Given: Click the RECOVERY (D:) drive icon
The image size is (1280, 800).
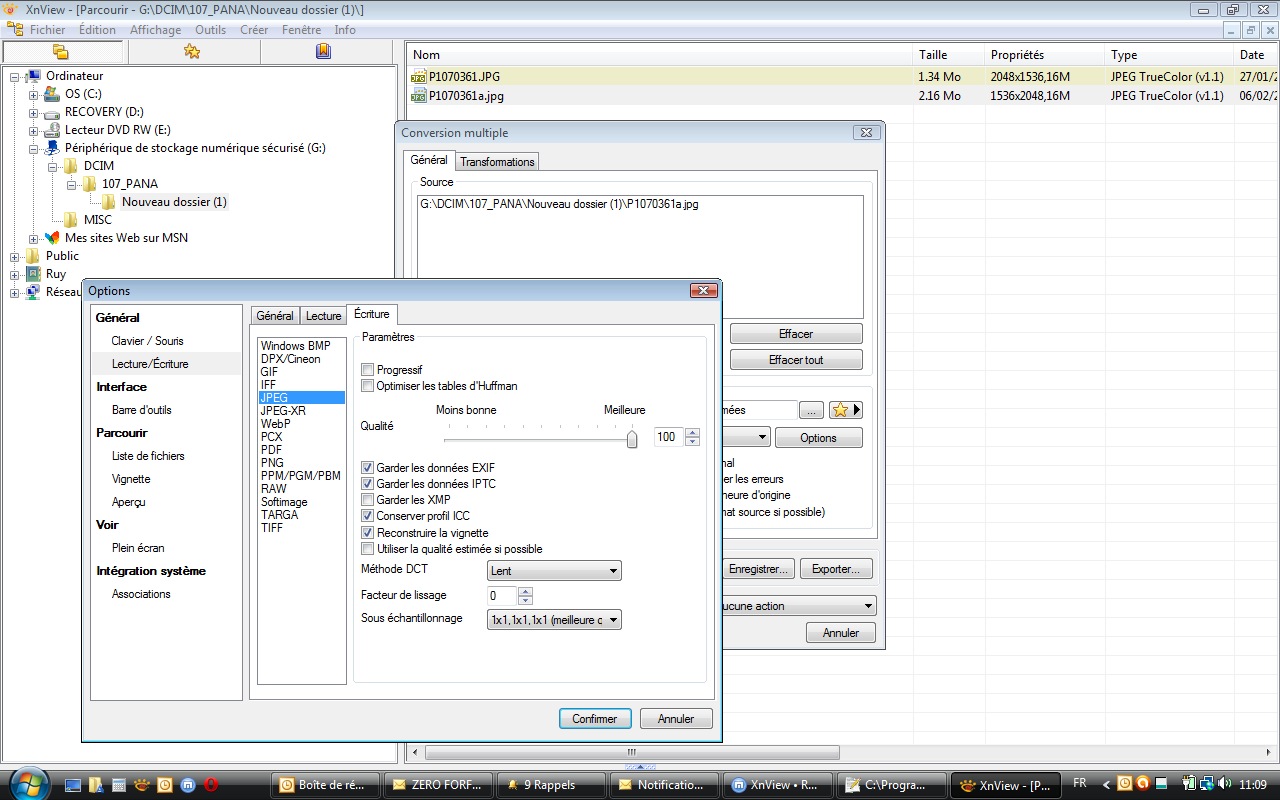Looking at the screenshot, I should (x=53, y=112).
